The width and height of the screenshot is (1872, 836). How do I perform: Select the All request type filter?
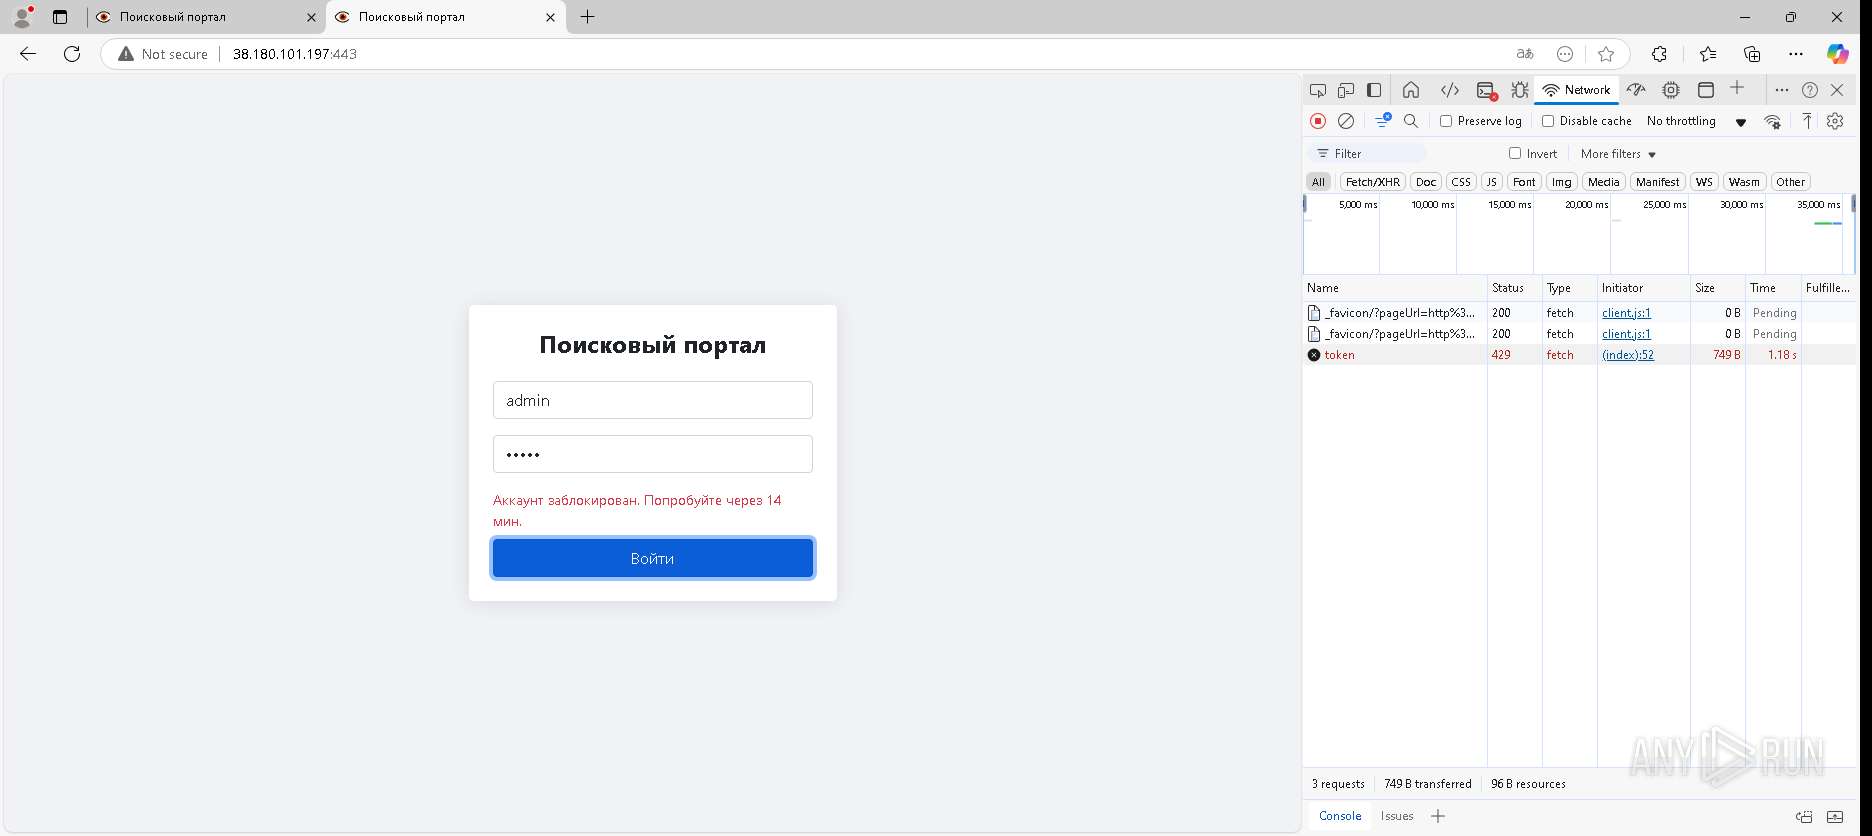[x=1318, y=182]
